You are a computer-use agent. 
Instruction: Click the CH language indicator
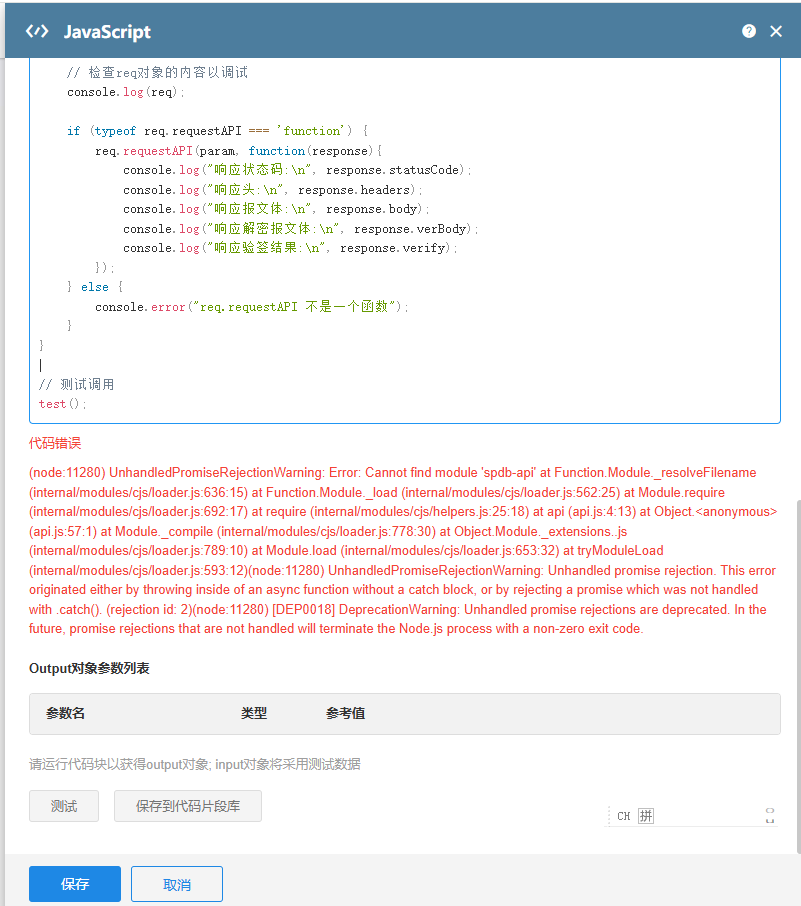tap(624, 816)
